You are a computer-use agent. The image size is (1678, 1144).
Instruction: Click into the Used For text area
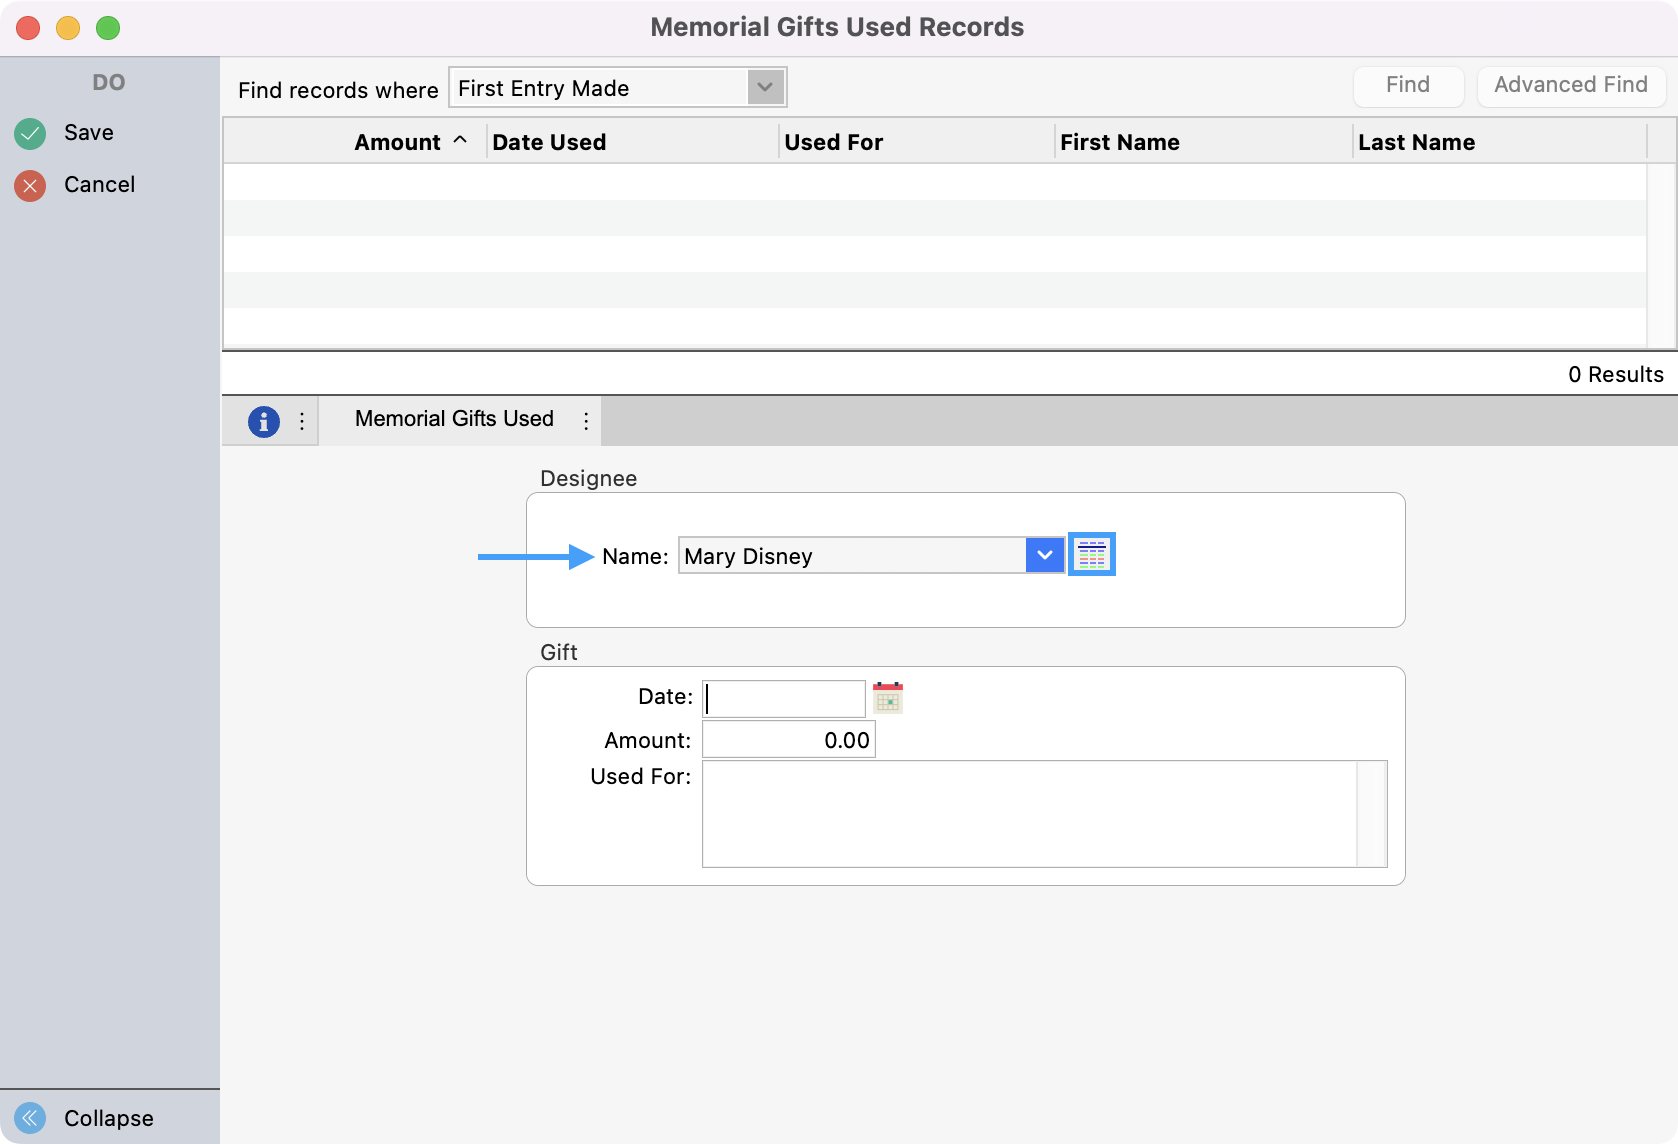tap(1028, 813)
